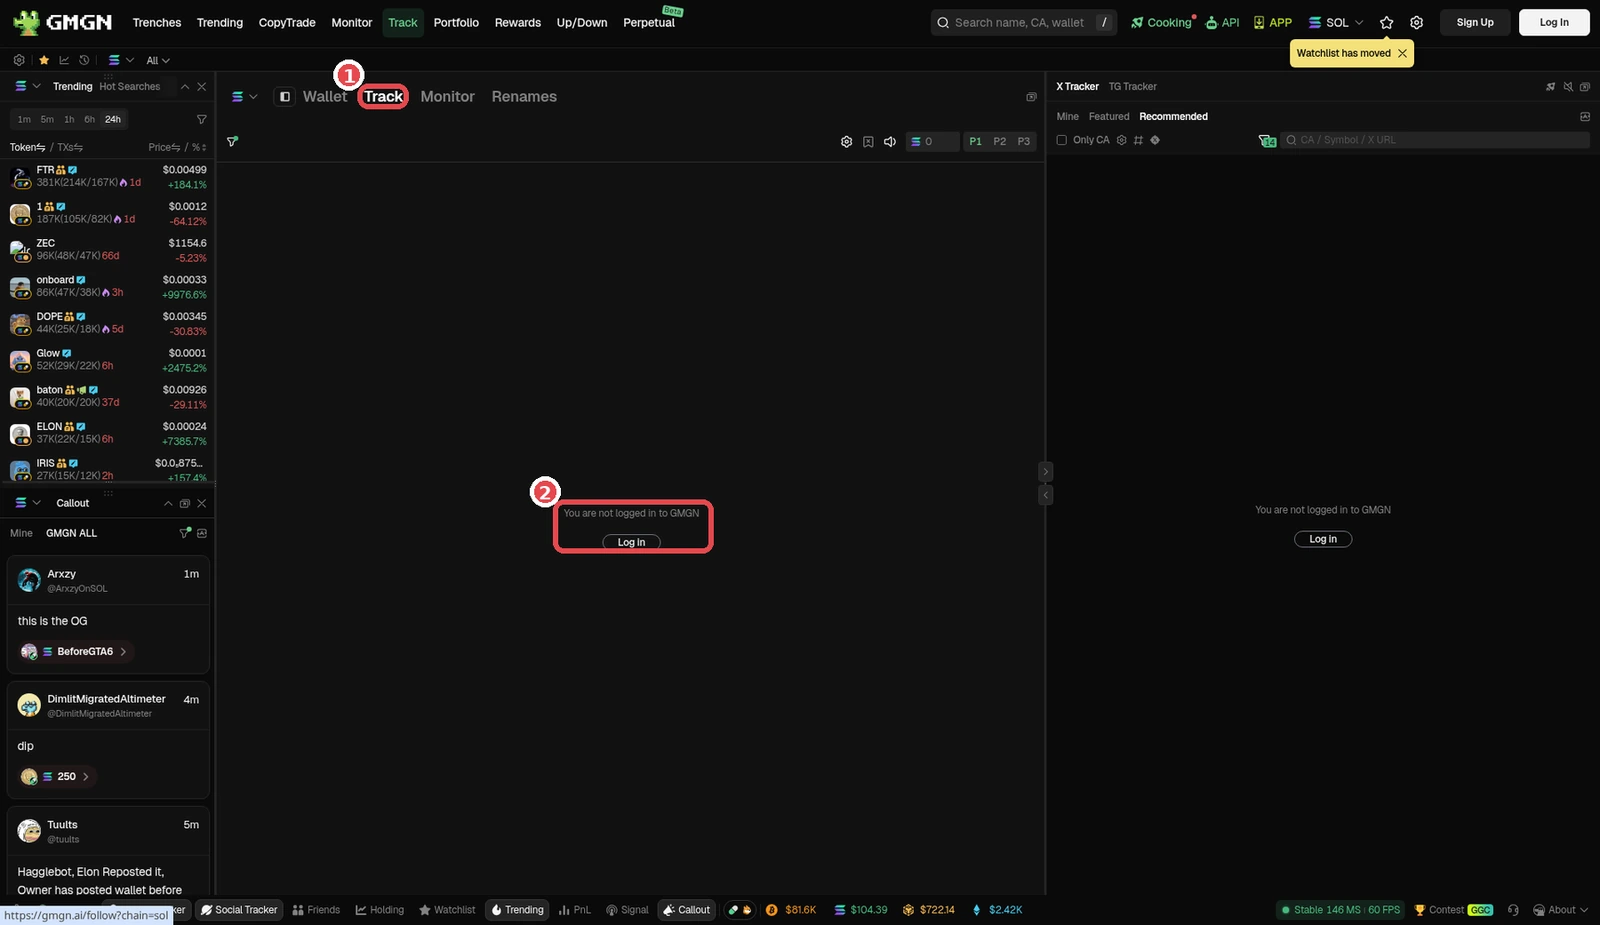The image size is (1600, 925).
Task: Click the mute speaker icon in X Tracker panel
Action: click(1568, 87)
